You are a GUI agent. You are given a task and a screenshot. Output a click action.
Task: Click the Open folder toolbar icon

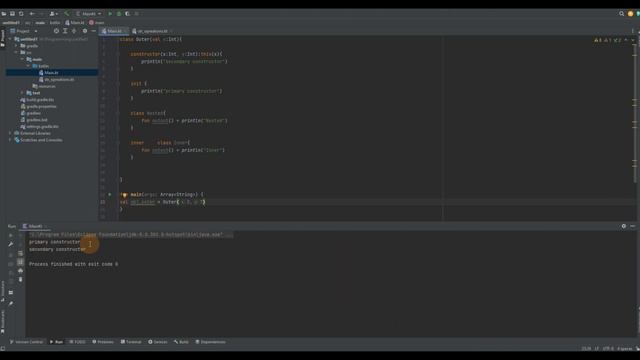click(x=4, y=13)
